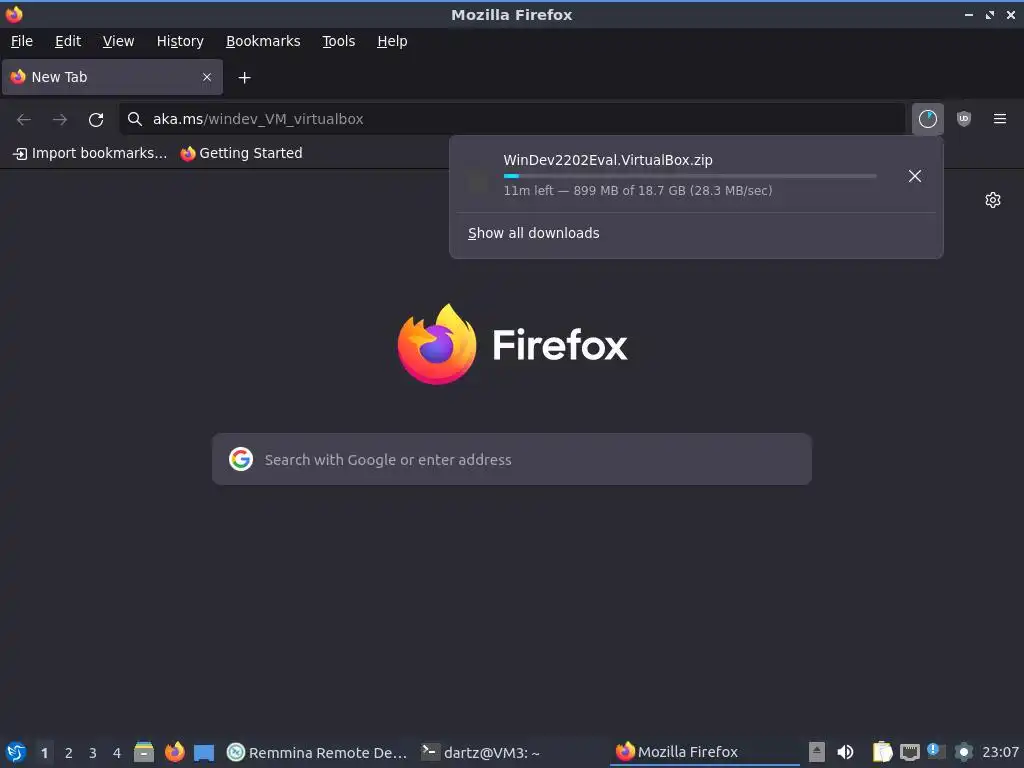Close the New Tab tab
This screenshot has width=1024, height=768.
[x=207, y=77]
